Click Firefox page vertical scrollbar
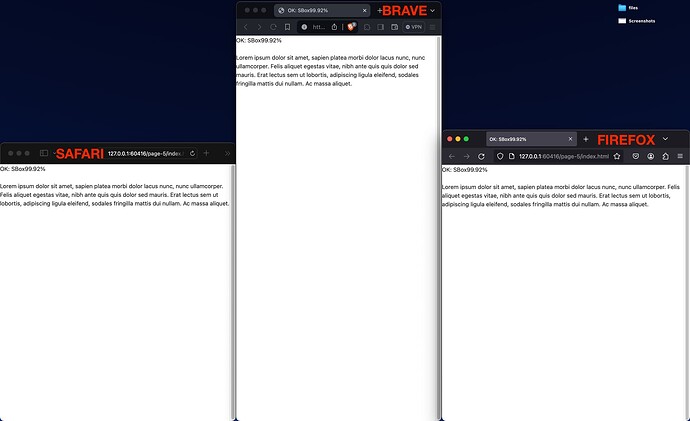The image size is (690, 421). 687,293
